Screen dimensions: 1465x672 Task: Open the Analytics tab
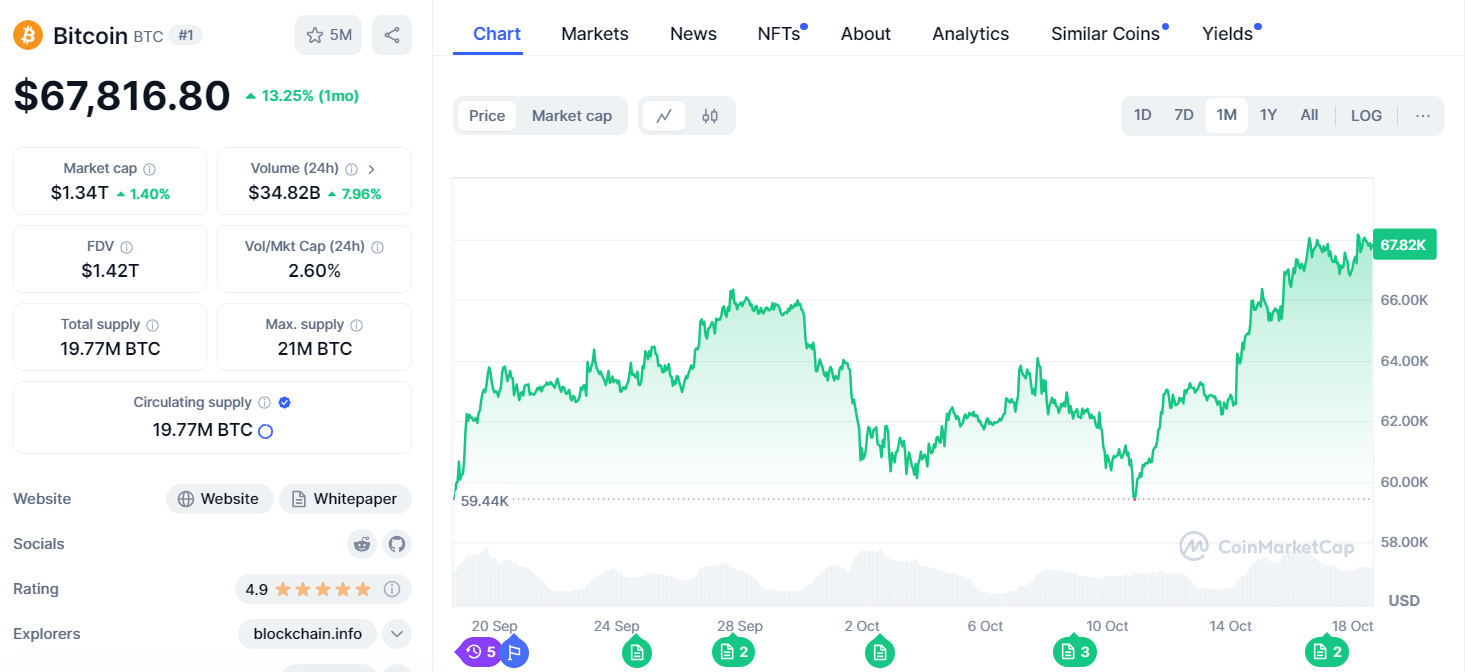pos(971,34)
